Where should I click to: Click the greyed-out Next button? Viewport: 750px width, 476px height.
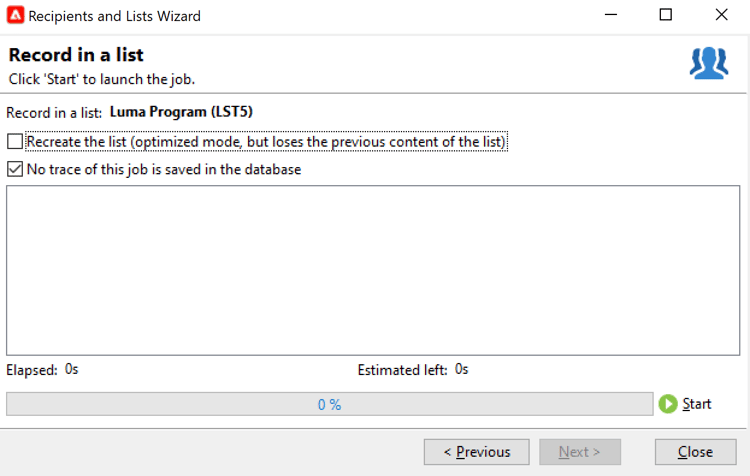(580, 452)
